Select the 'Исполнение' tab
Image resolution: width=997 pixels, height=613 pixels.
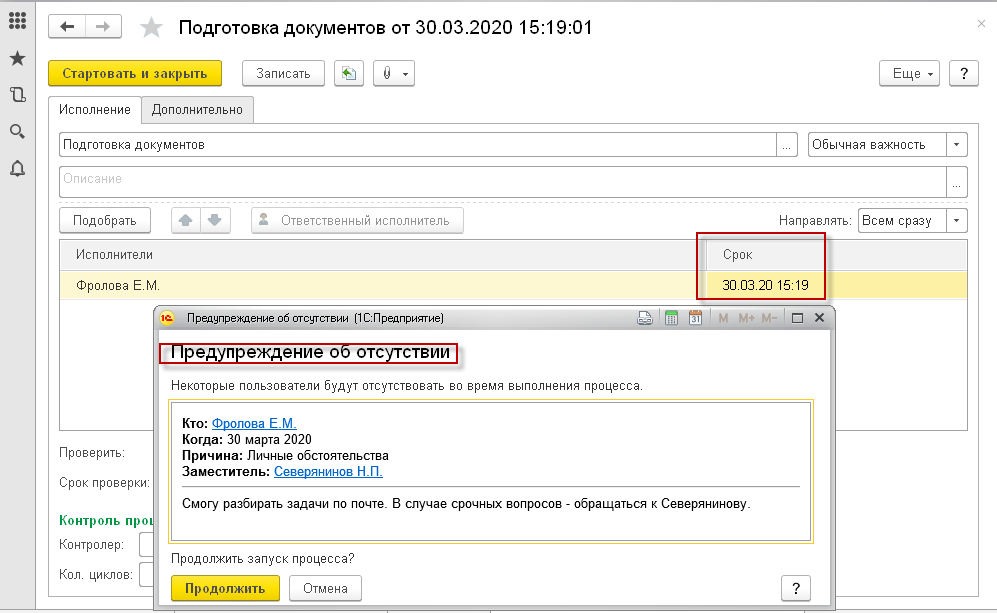coord(94,110)
